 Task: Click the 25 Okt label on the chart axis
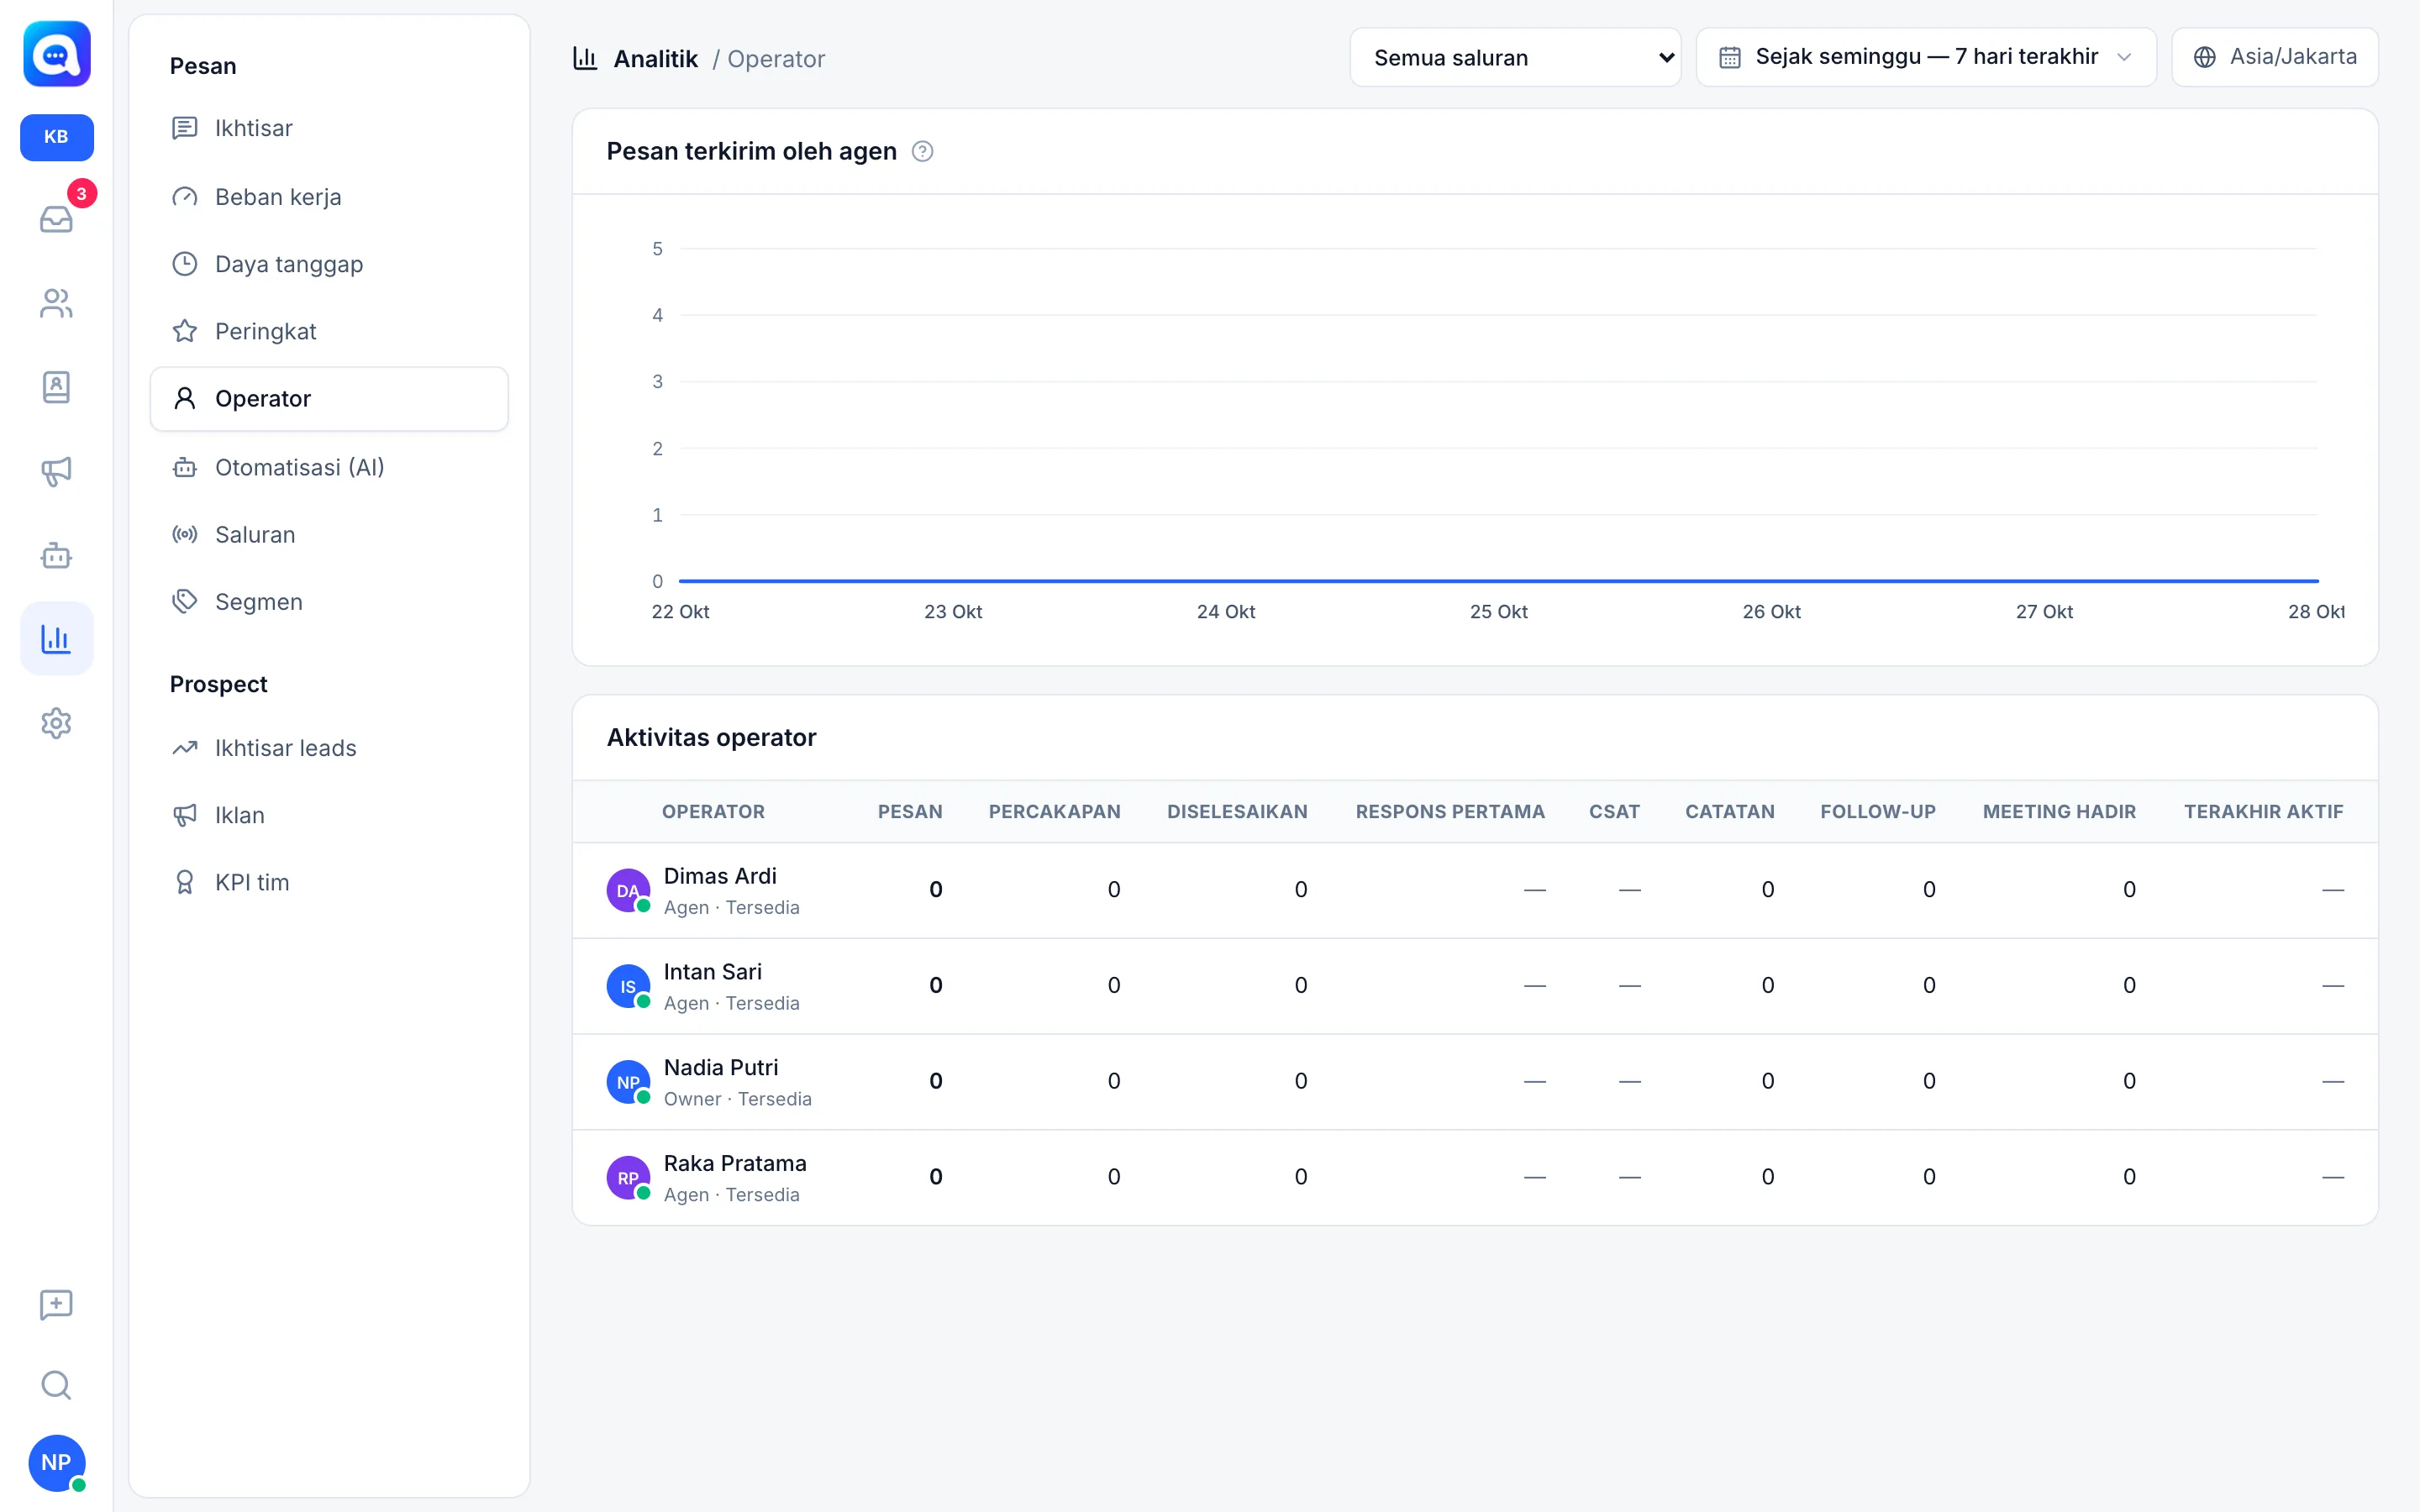[1498, 612]
